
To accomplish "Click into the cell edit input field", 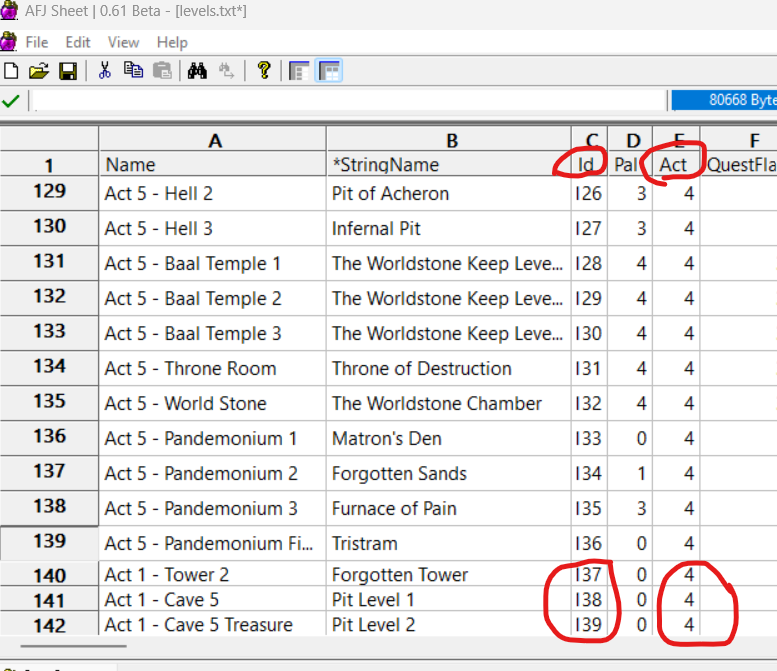I will point(349,101).
